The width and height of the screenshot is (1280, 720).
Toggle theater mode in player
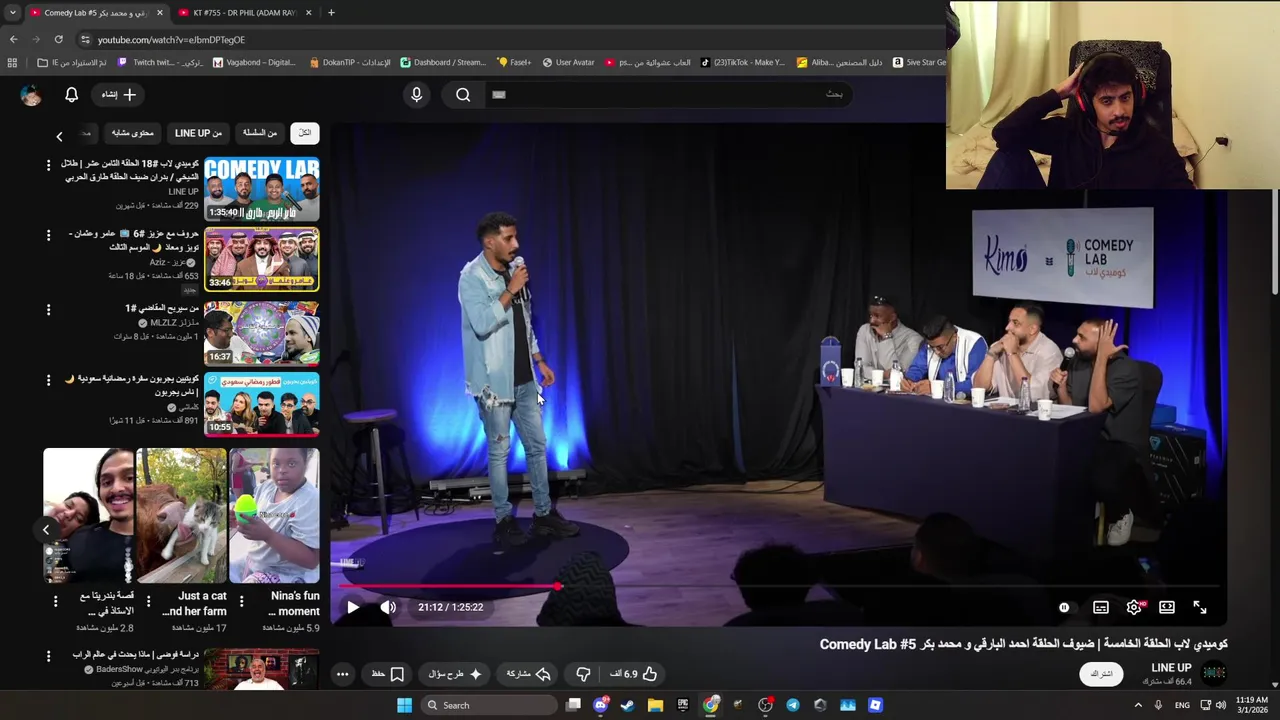click(x=1167, y=607)
